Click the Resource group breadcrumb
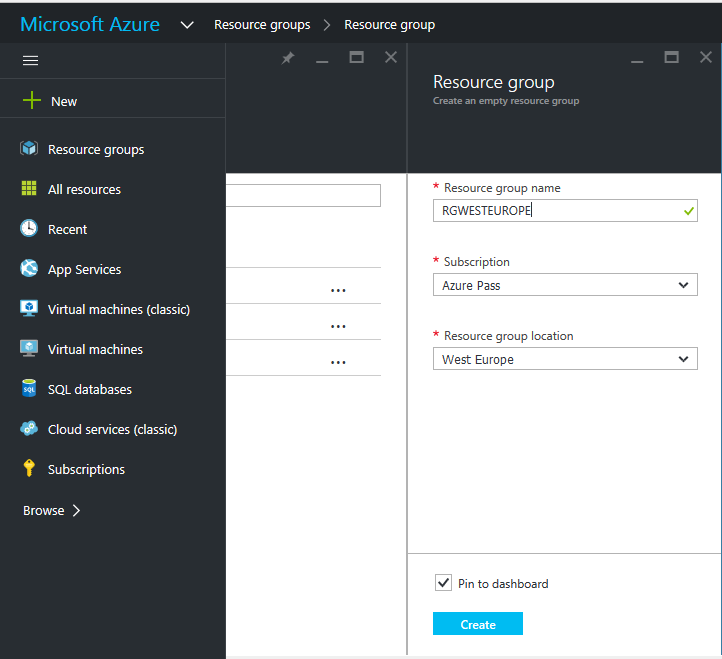This screenshot has width=722, height=659. [390, 25]
